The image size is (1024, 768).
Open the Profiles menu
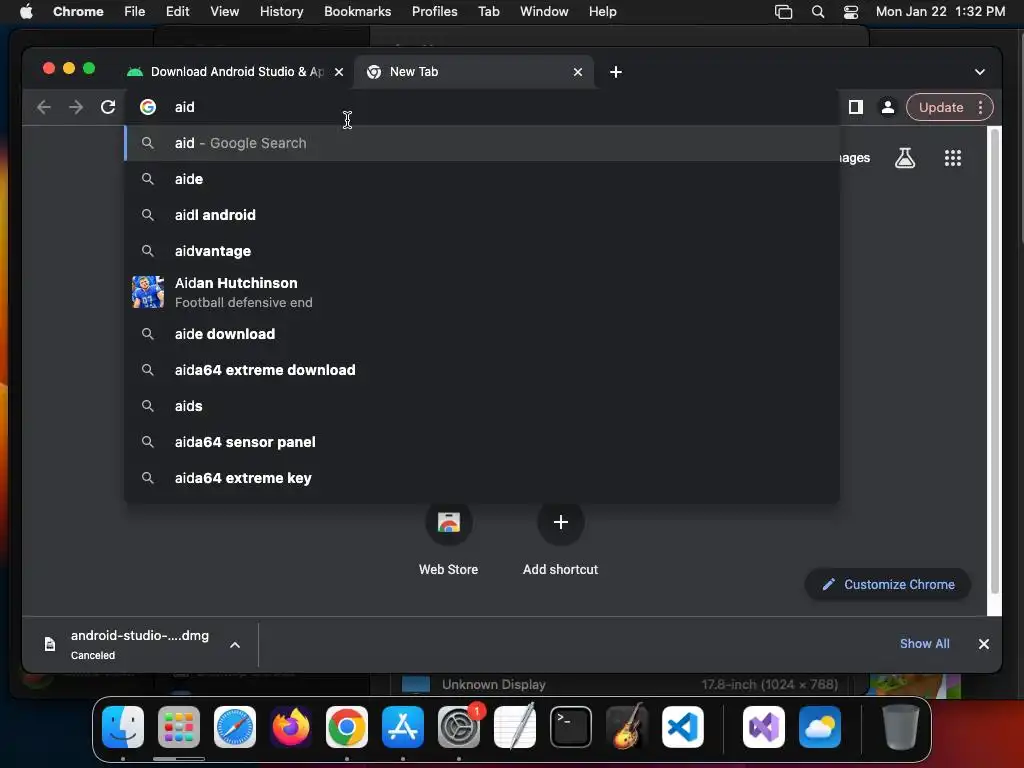(x=434, y=12)
